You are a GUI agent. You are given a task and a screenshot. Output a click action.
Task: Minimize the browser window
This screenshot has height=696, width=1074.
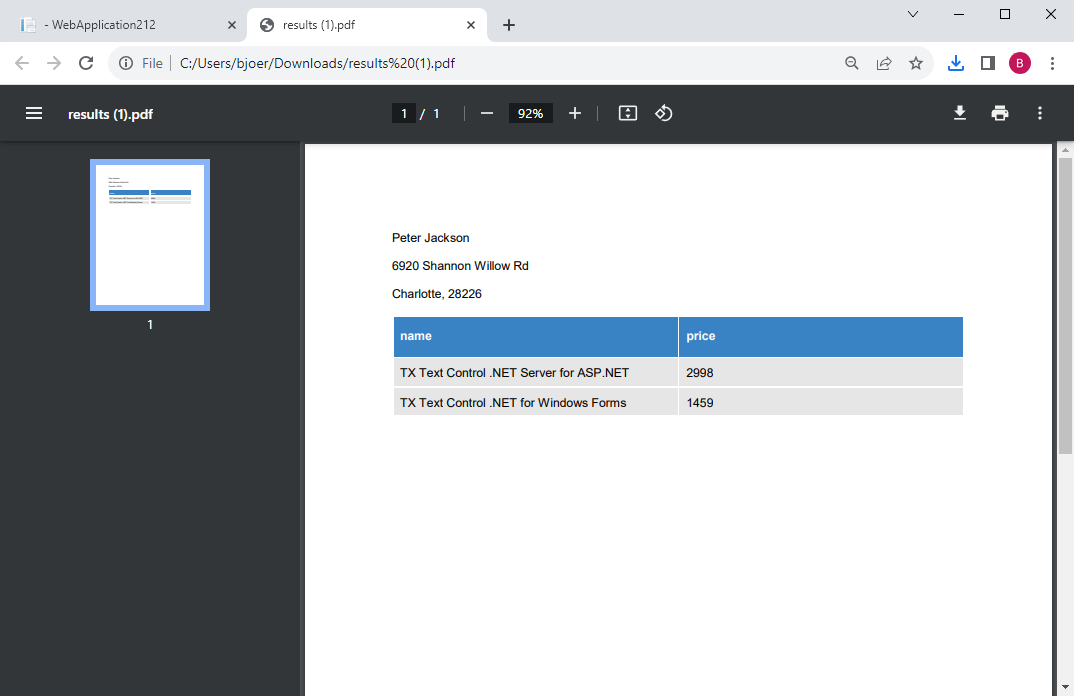coord(959,14)
